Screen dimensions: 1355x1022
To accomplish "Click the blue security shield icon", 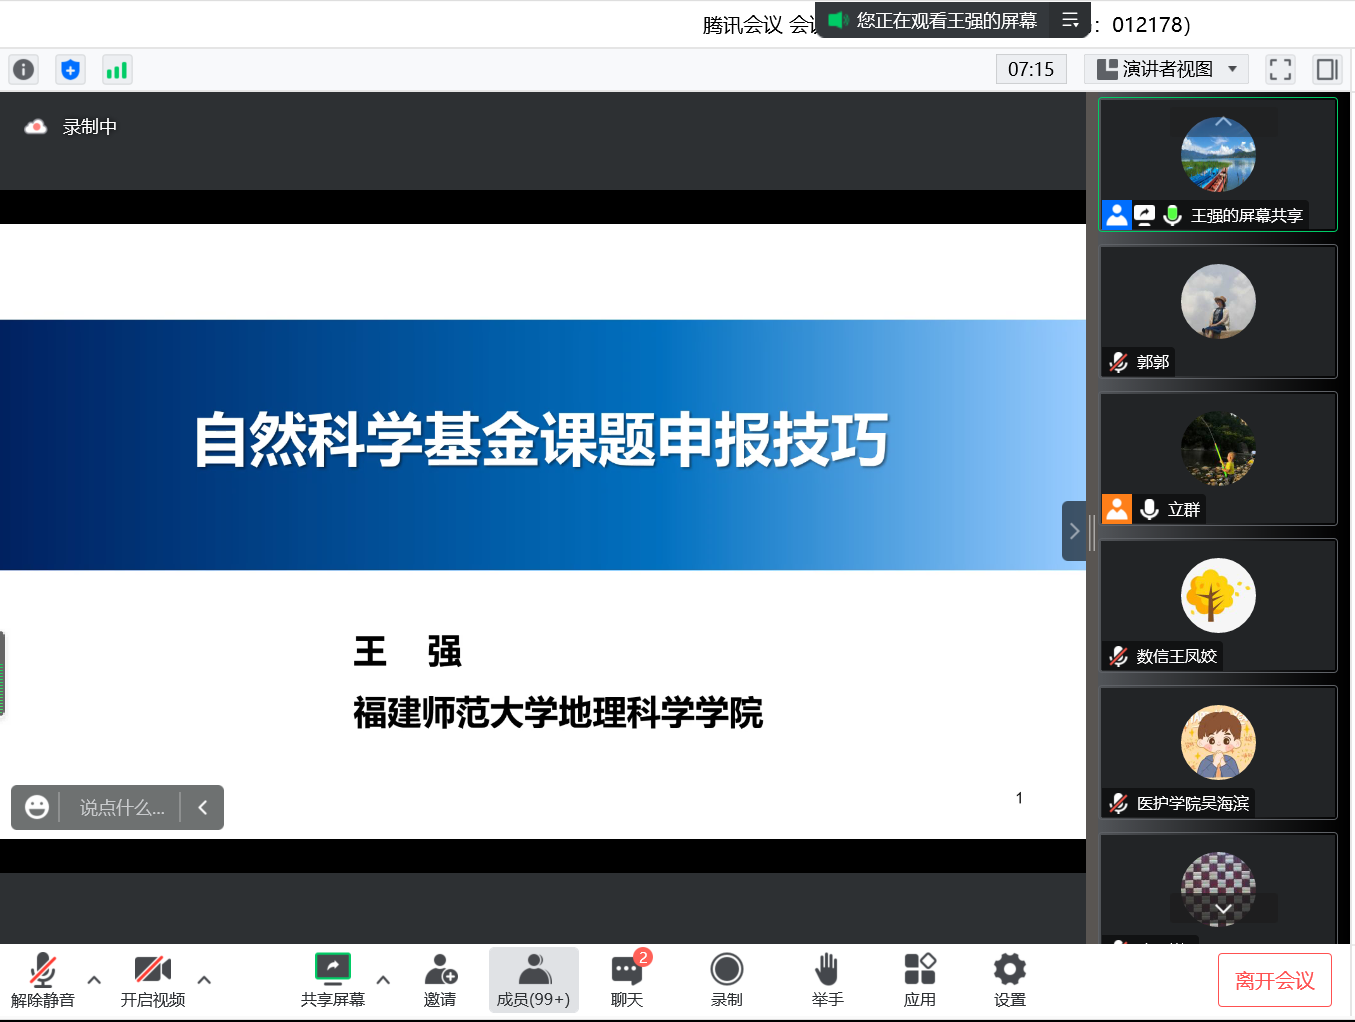I will 70,69.
